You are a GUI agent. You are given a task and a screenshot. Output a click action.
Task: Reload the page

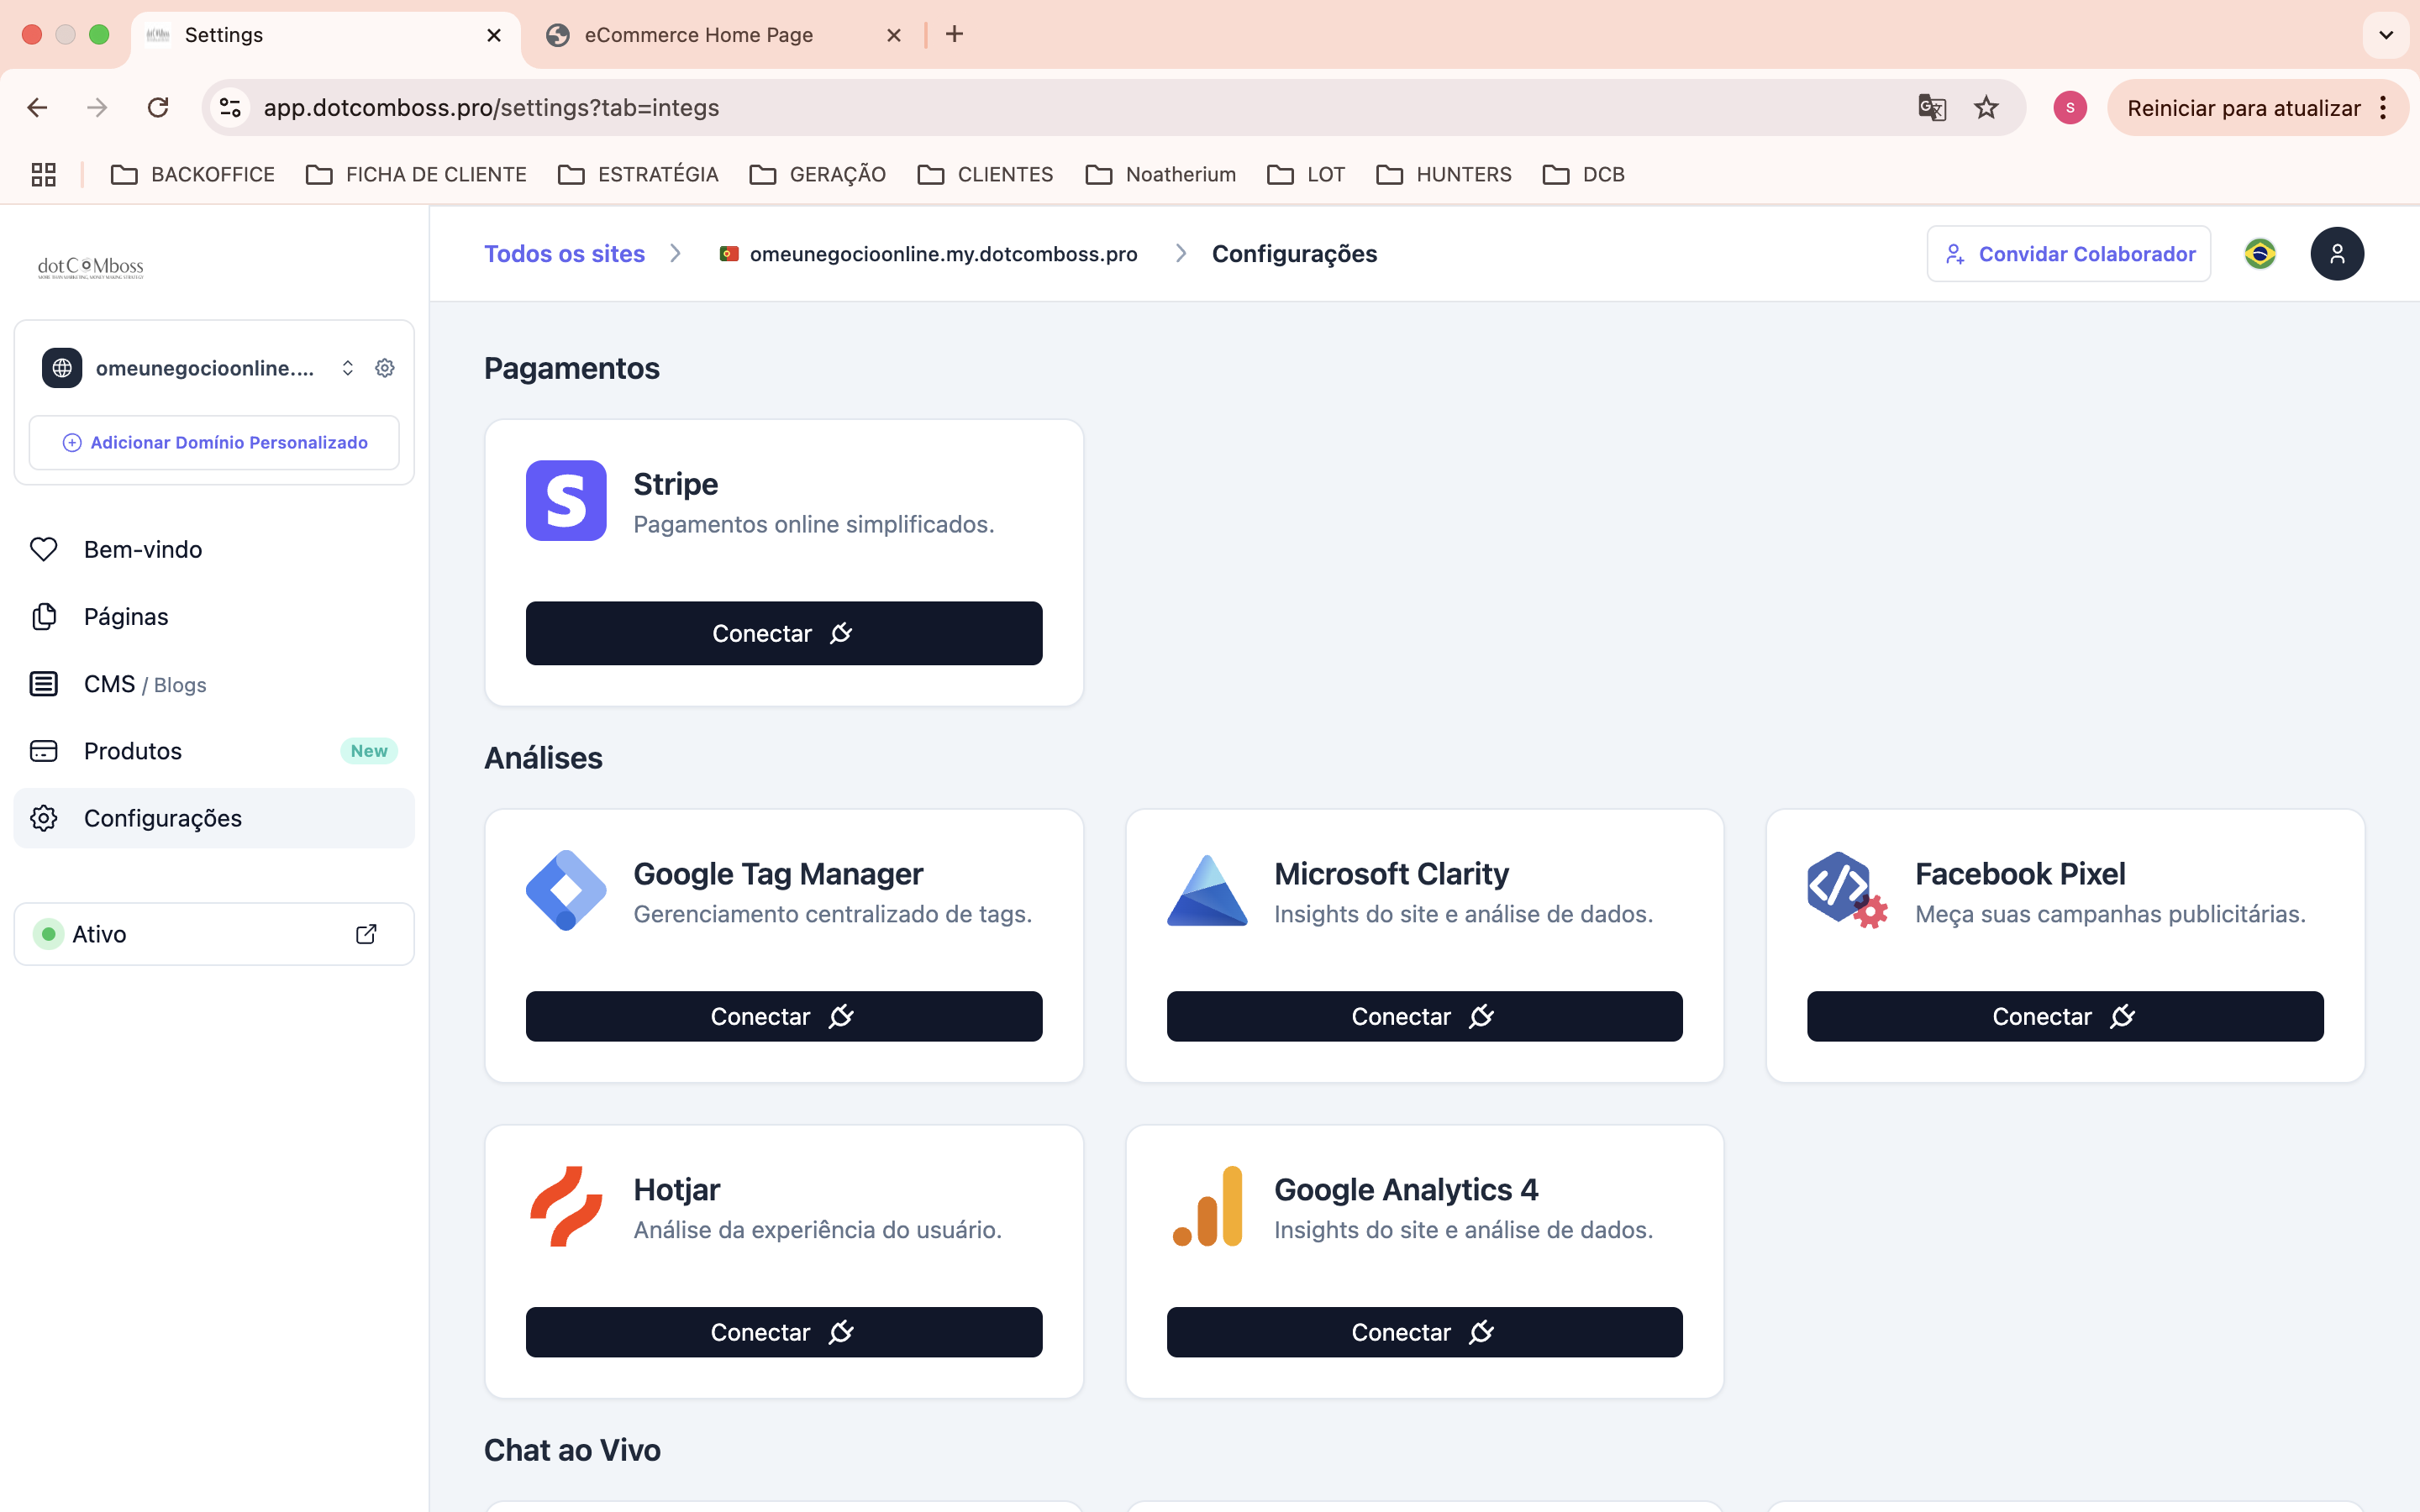point(158,107)
